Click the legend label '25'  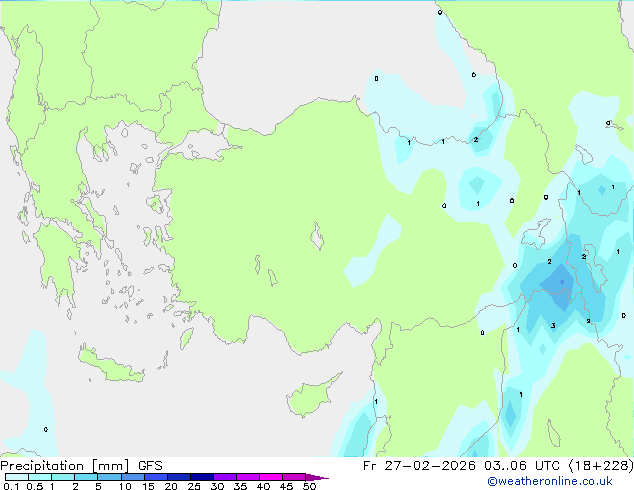click(x=194, y=486)
